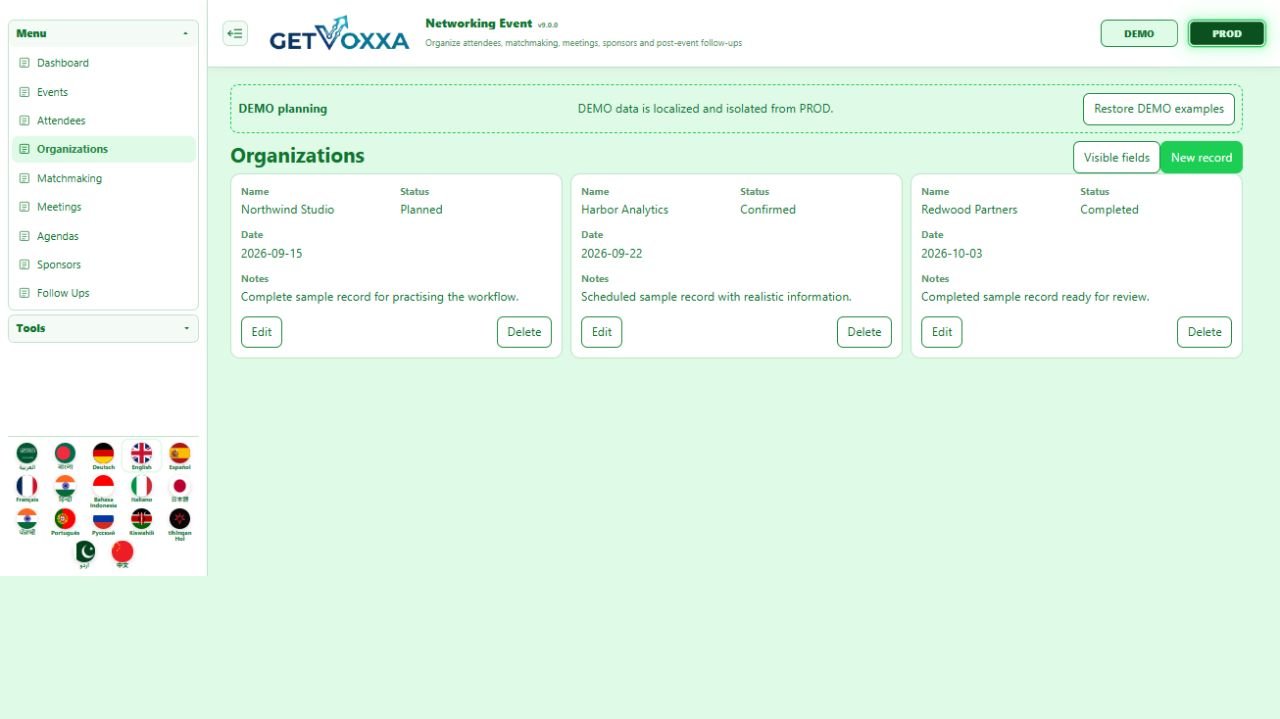The width and height of the screenshot is (1280, 719).
Task: Switch language to Español
Action: [179, 456]
